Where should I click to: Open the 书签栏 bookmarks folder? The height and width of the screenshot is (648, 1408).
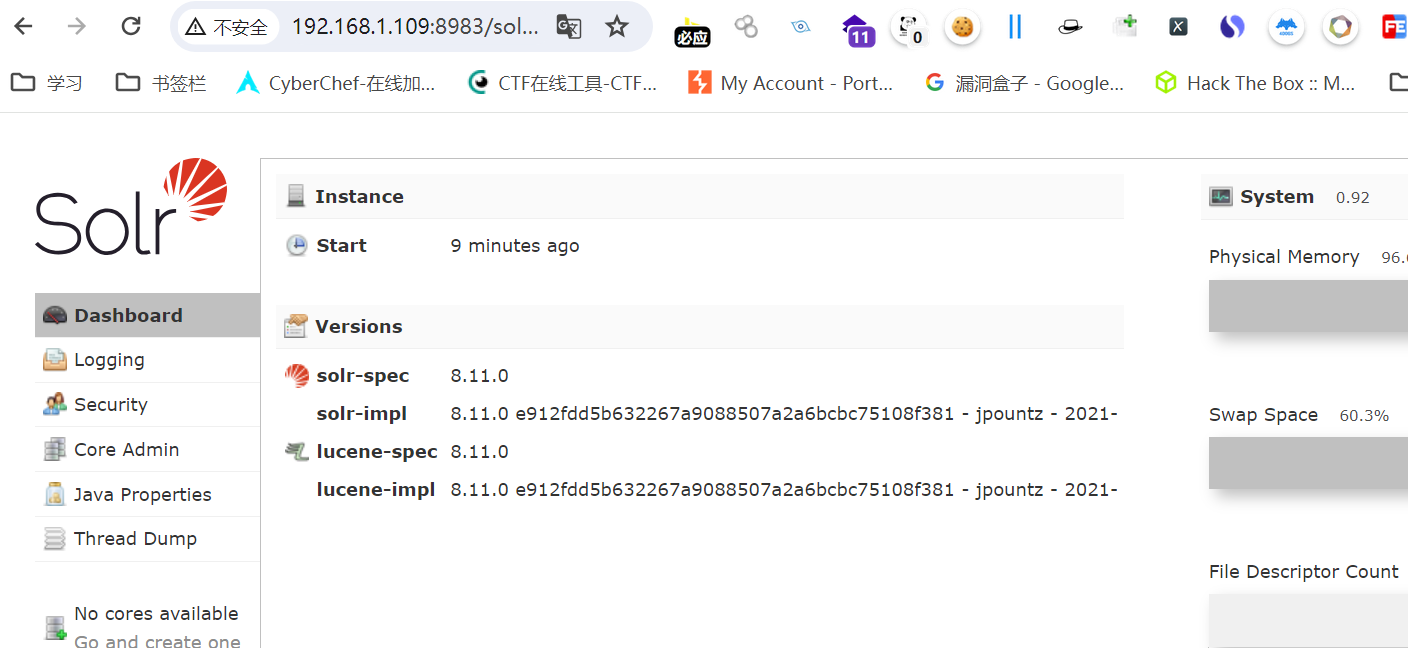(161, 83)
